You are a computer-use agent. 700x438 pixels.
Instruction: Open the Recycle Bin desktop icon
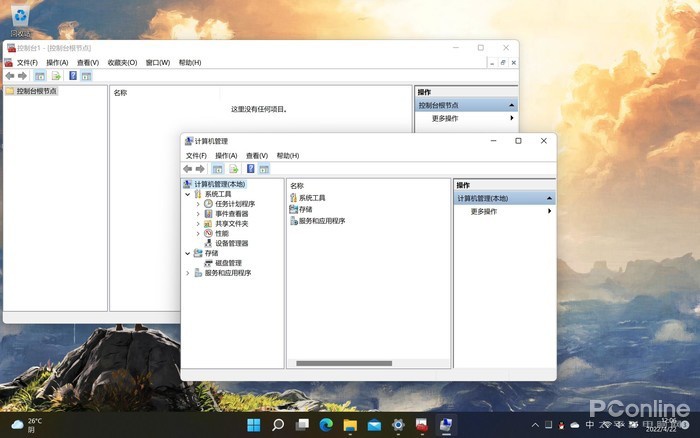20,15
